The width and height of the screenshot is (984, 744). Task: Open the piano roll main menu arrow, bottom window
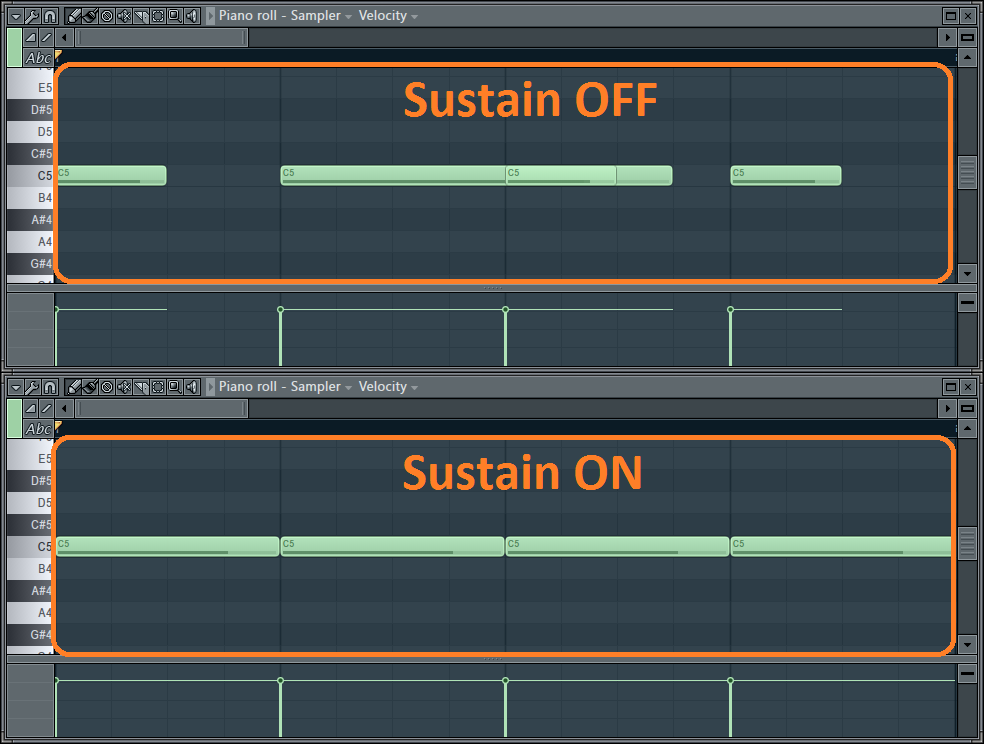click(15, 387)
